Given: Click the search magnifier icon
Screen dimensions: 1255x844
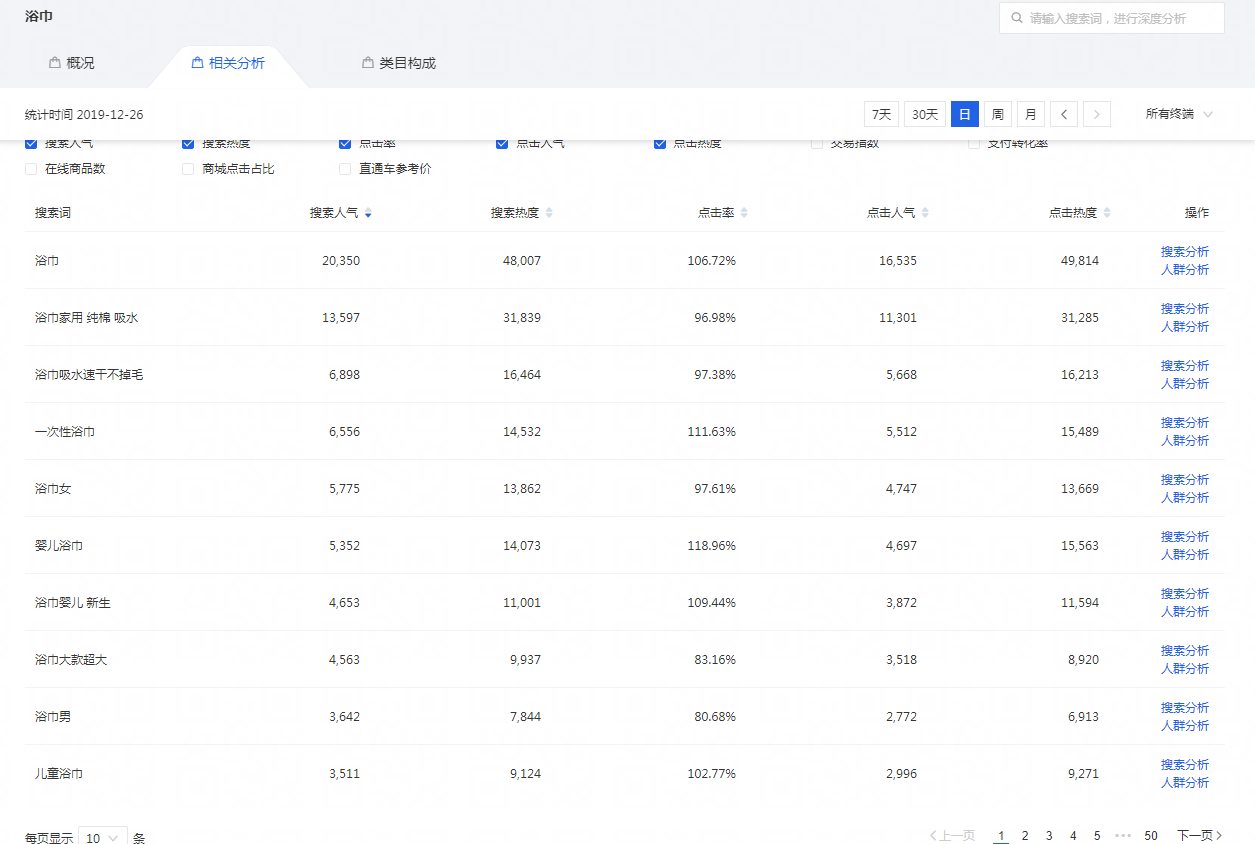Looking at the screenshot, I should (x=1017, y=18).
